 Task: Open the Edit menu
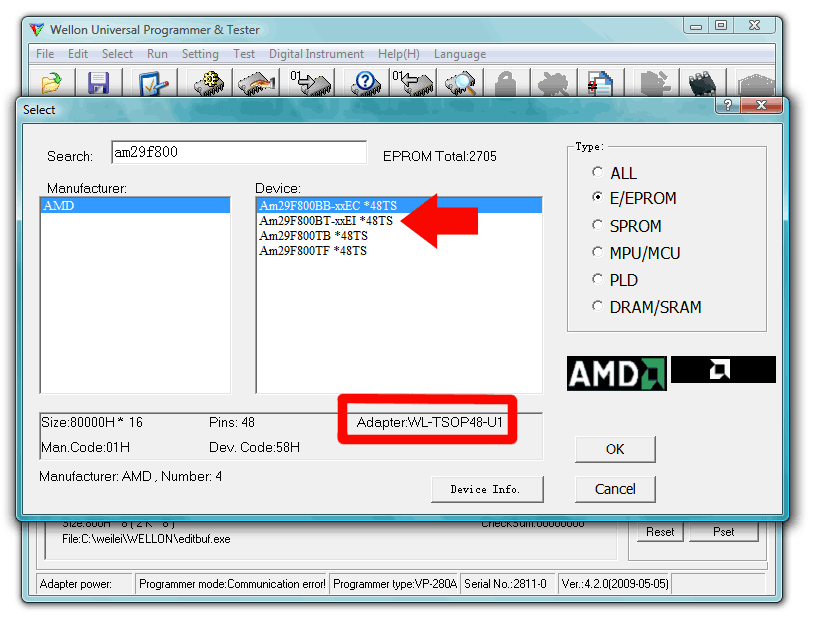tap(78, 54)
